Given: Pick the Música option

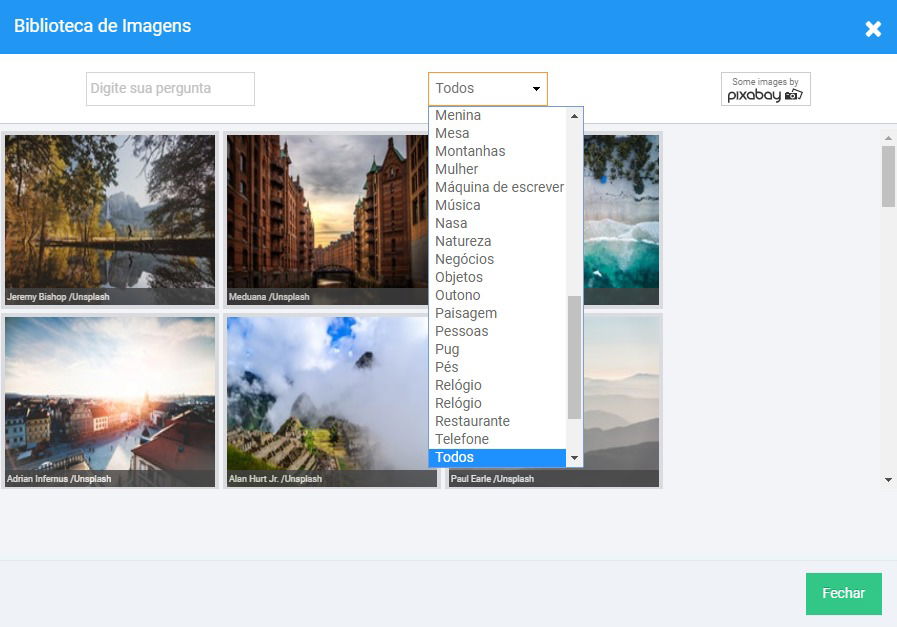Looking at the screenshot, I should point(497,205).
